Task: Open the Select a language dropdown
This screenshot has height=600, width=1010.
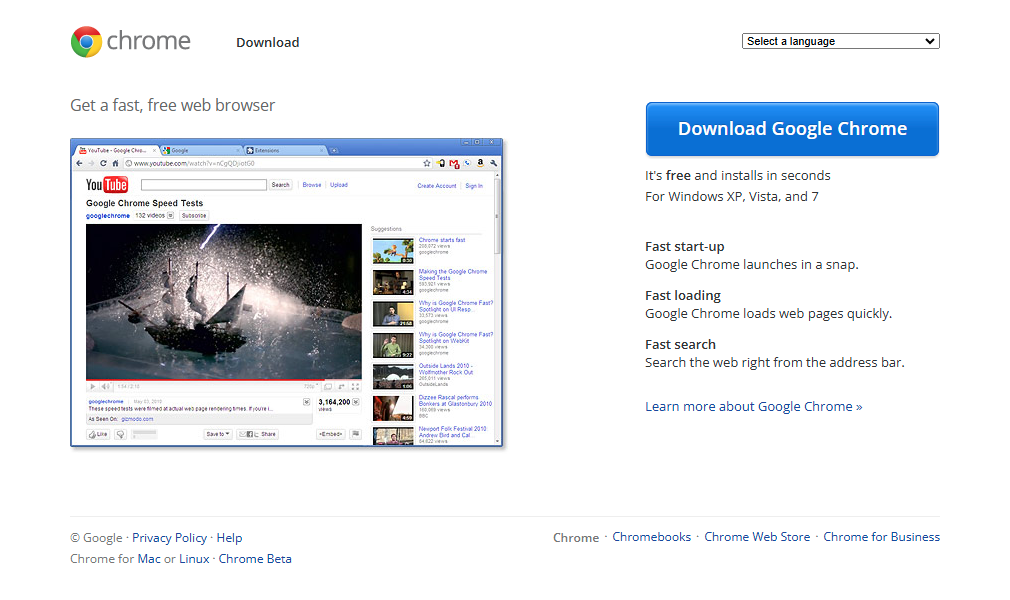Action: 841,41
